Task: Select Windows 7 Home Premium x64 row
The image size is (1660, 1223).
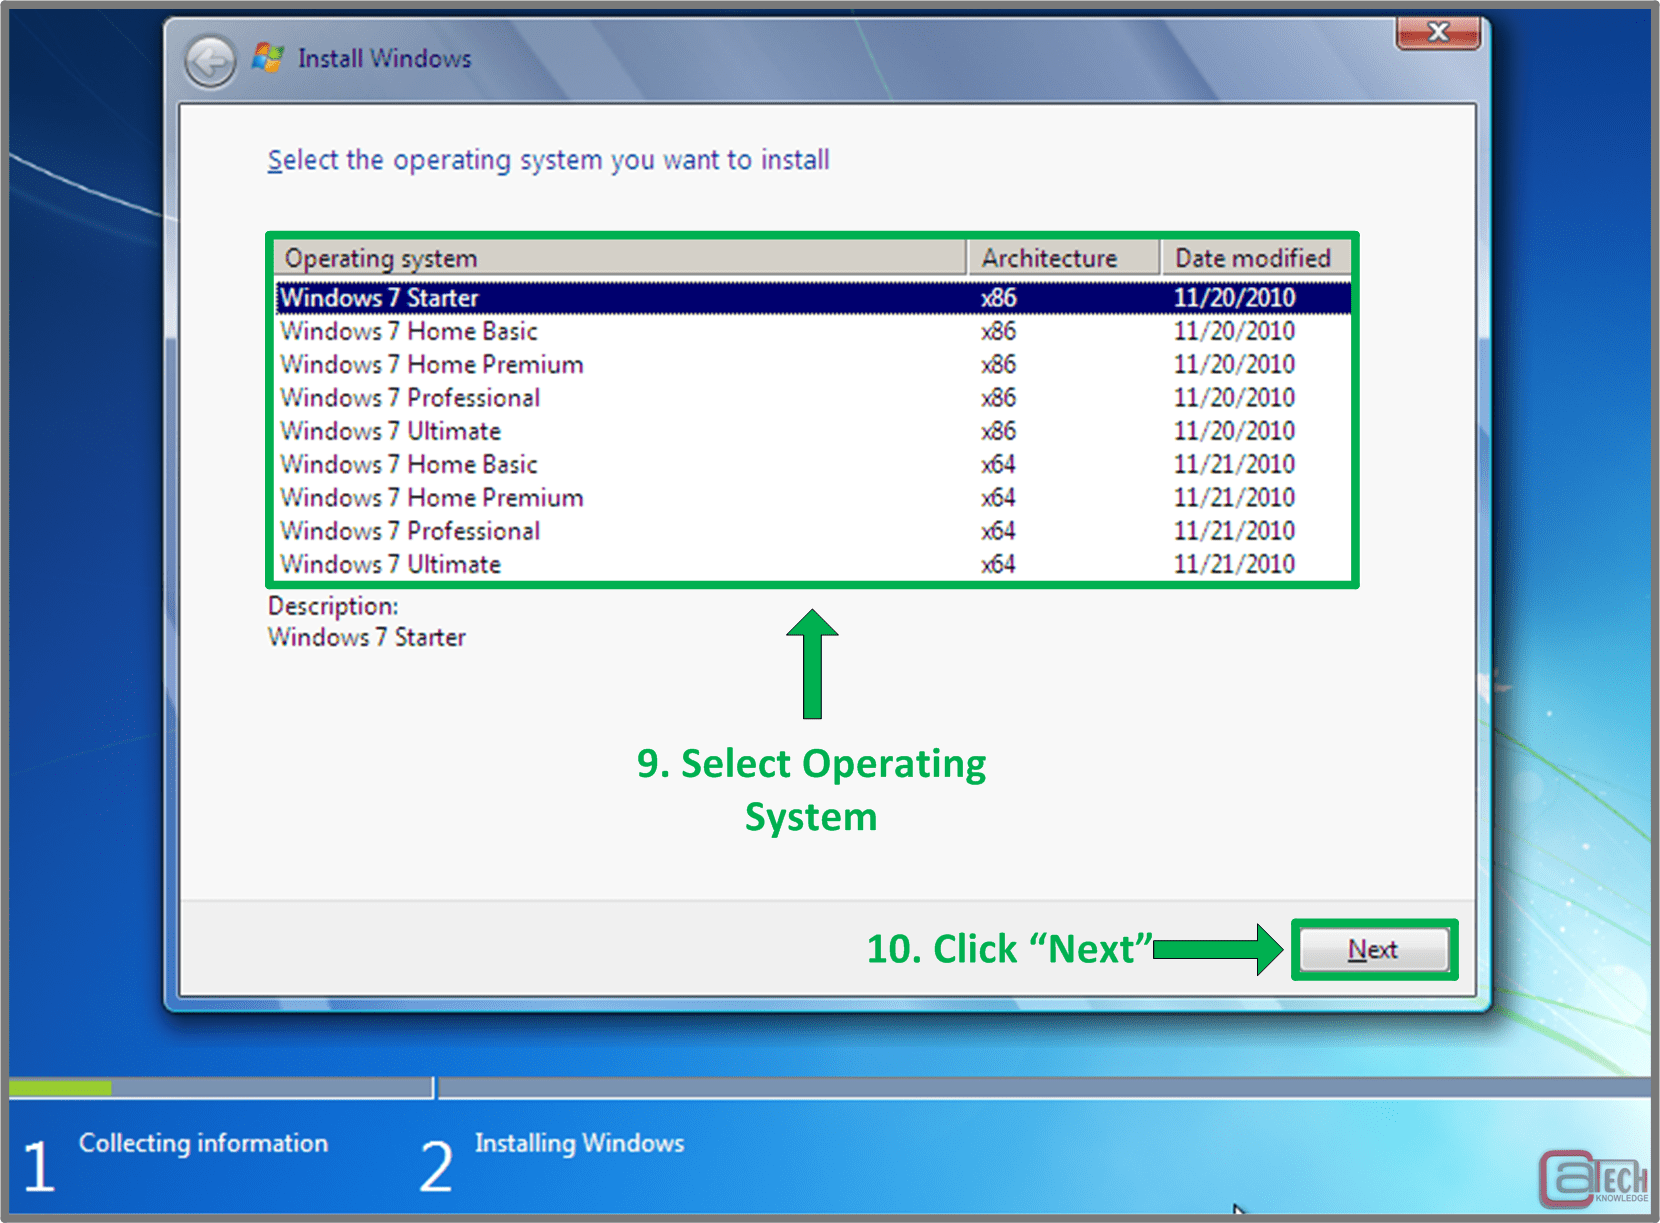Action: (813, 498)
